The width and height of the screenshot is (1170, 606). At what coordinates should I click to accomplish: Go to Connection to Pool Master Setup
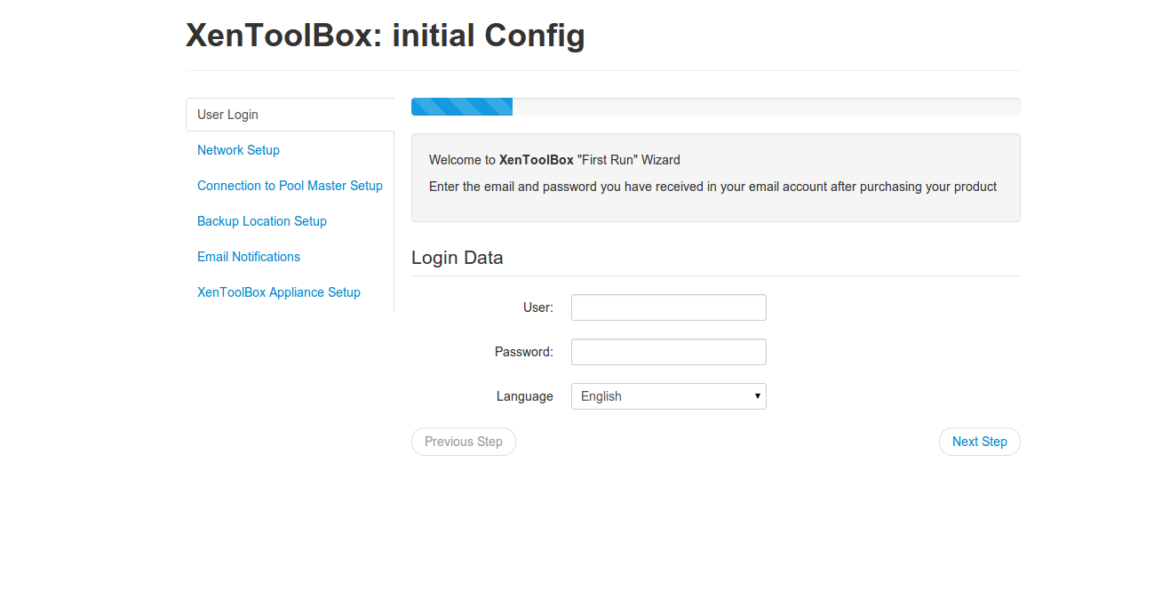[x=290, y=186]
